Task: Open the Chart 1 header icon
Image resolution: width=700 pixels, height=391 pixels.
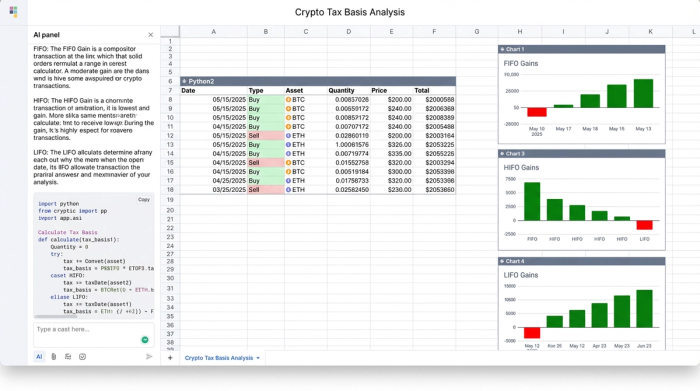Action: click(502, 49)
